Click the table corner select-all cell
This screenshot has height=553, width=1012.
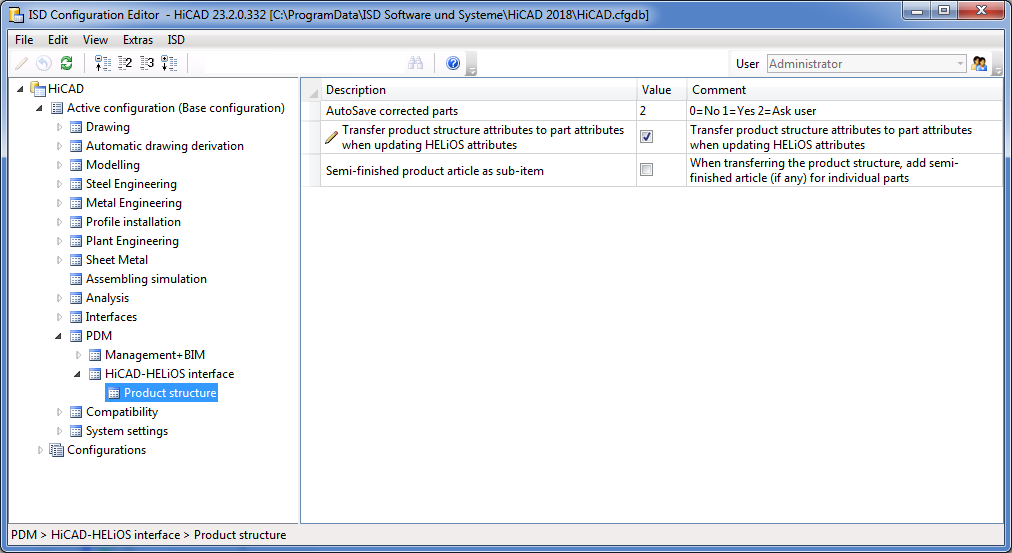click(311, 90)
